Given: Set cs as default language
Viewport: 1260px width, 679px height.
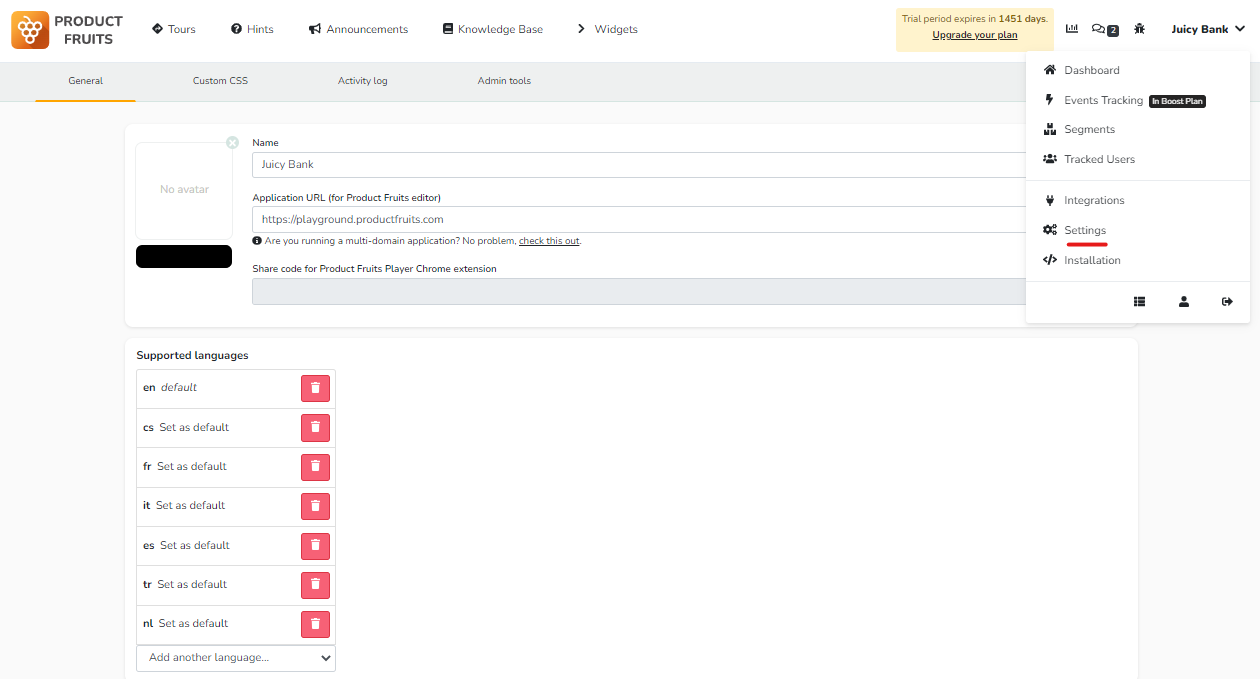Looking at the screenshot, I should (194, 427).
